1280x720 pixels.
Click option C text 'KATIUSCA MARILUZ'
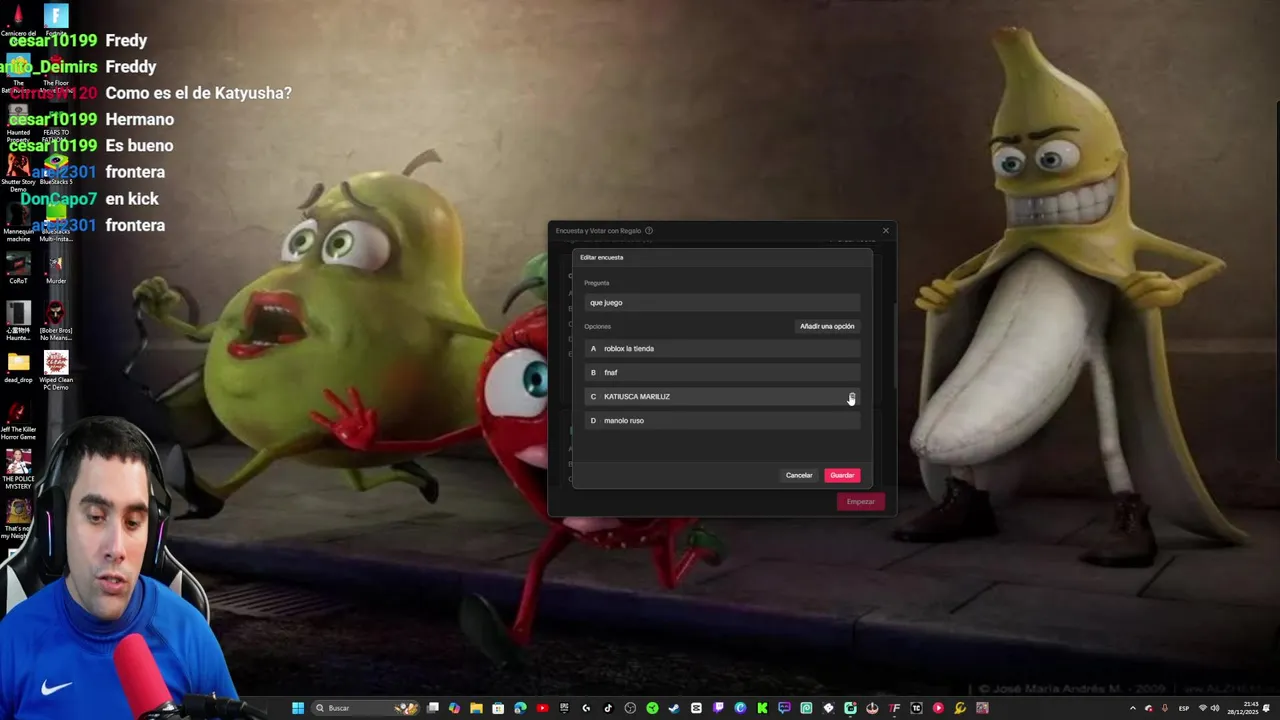[x=637, y=397]
